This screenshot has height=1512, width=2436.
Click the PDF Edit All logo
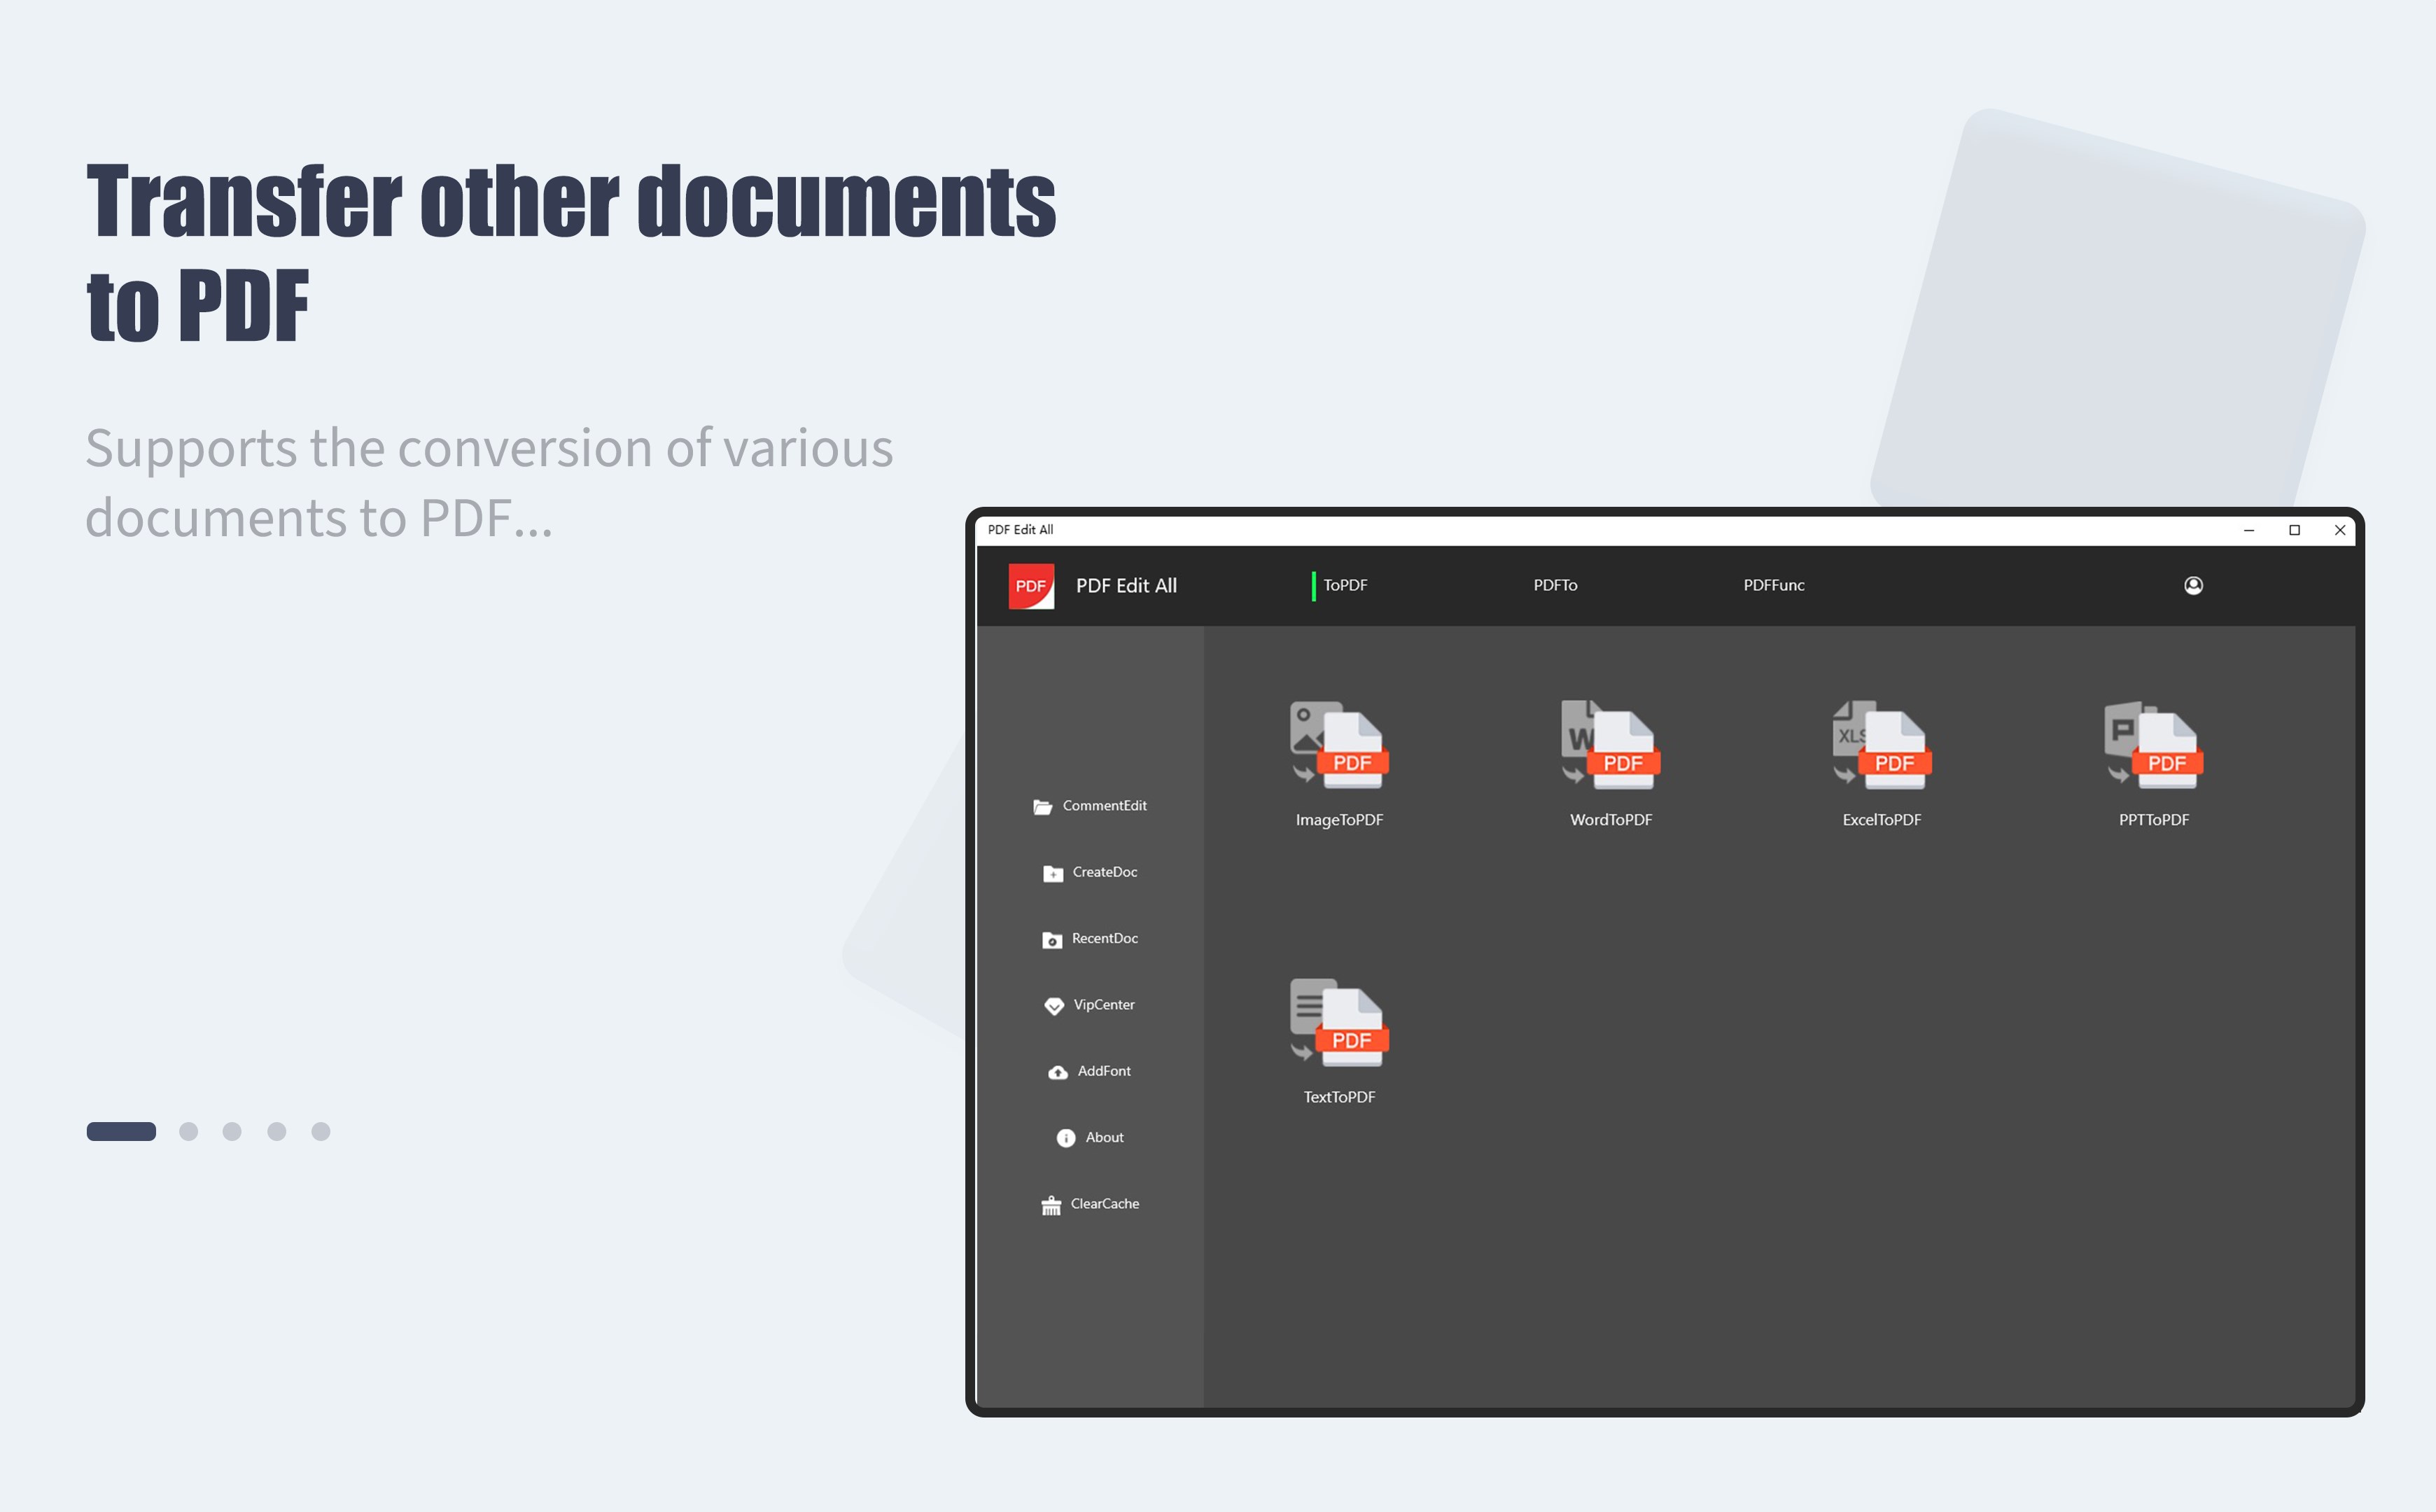(1031, 585)
